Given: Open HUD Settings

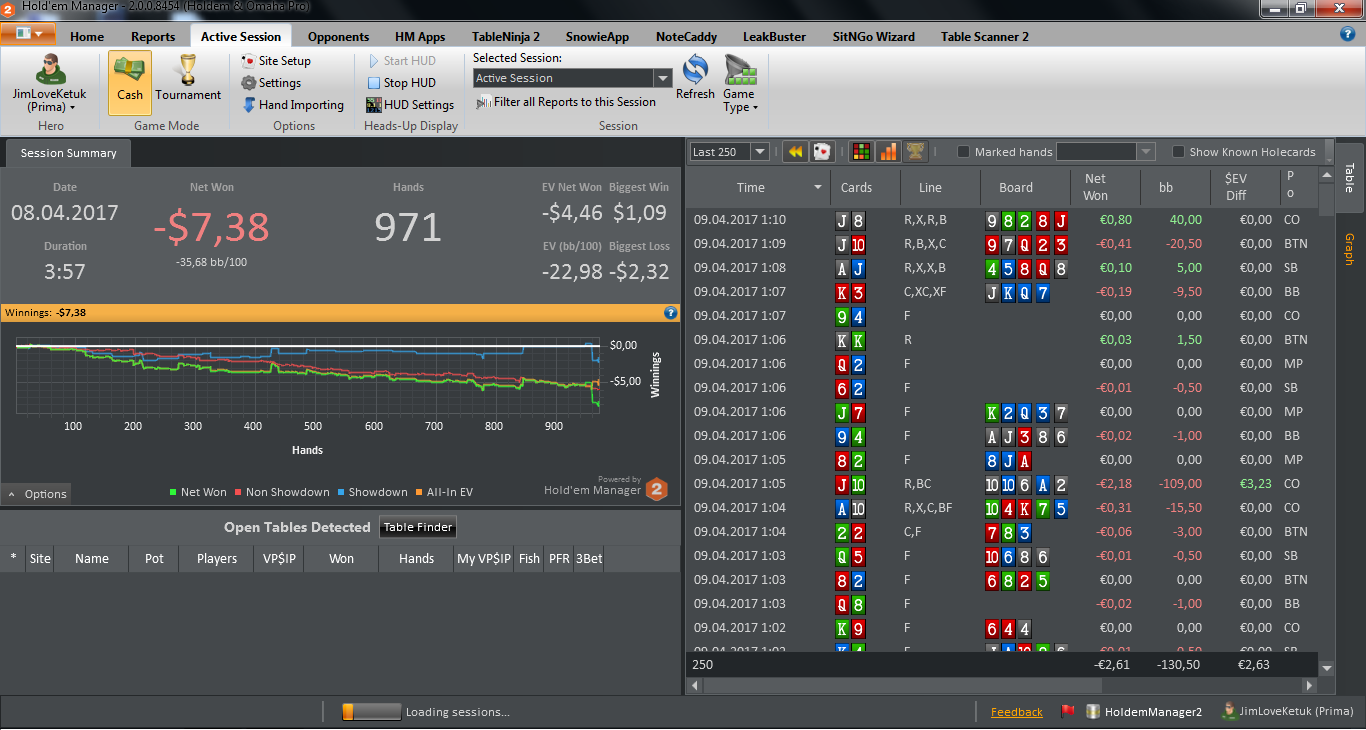Looking at the screenshot, I should (x=410, y=105).
